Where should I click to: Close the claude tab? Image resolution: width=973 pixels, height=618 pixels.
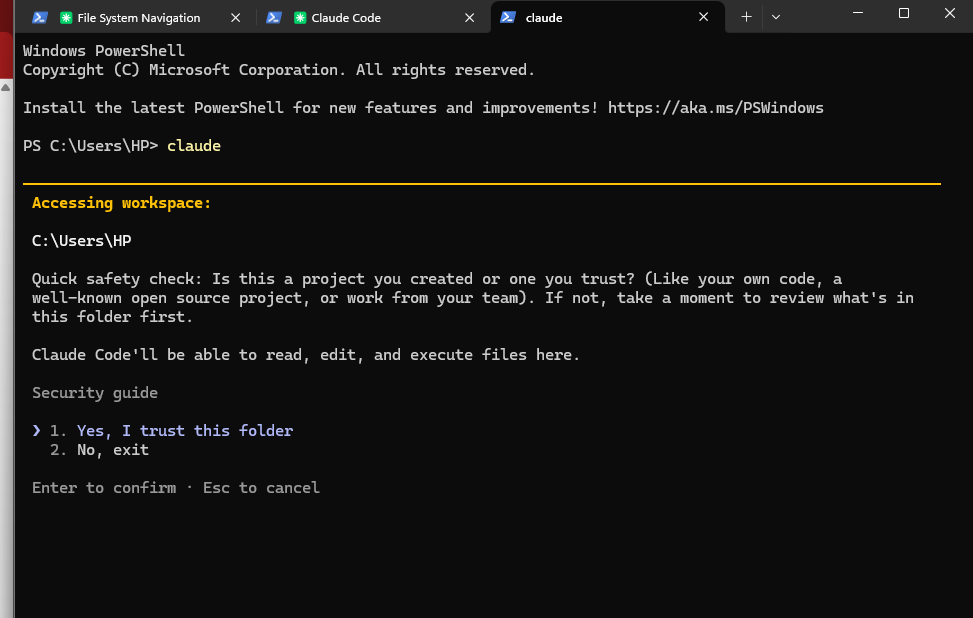(x=703, y=17)
